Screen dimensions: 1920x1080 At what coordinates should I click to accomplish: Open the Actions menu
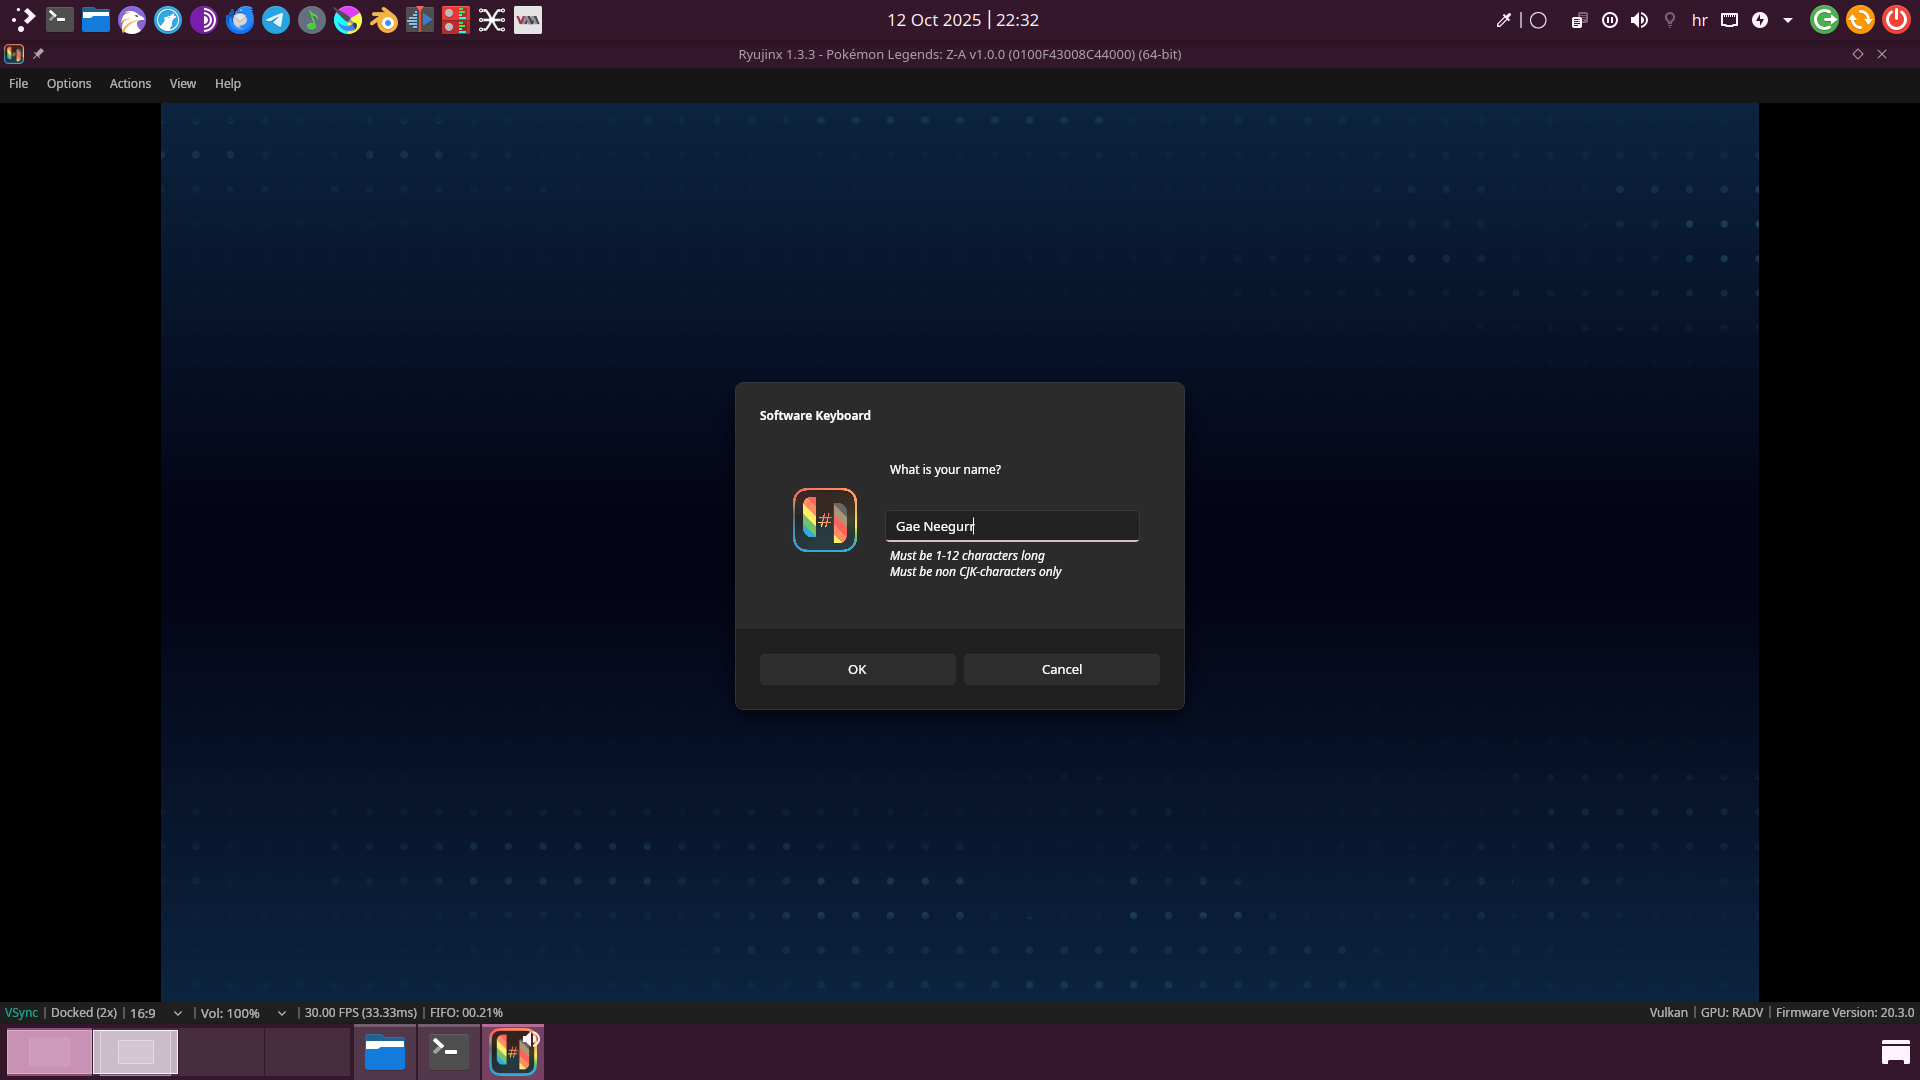point(130,84)
